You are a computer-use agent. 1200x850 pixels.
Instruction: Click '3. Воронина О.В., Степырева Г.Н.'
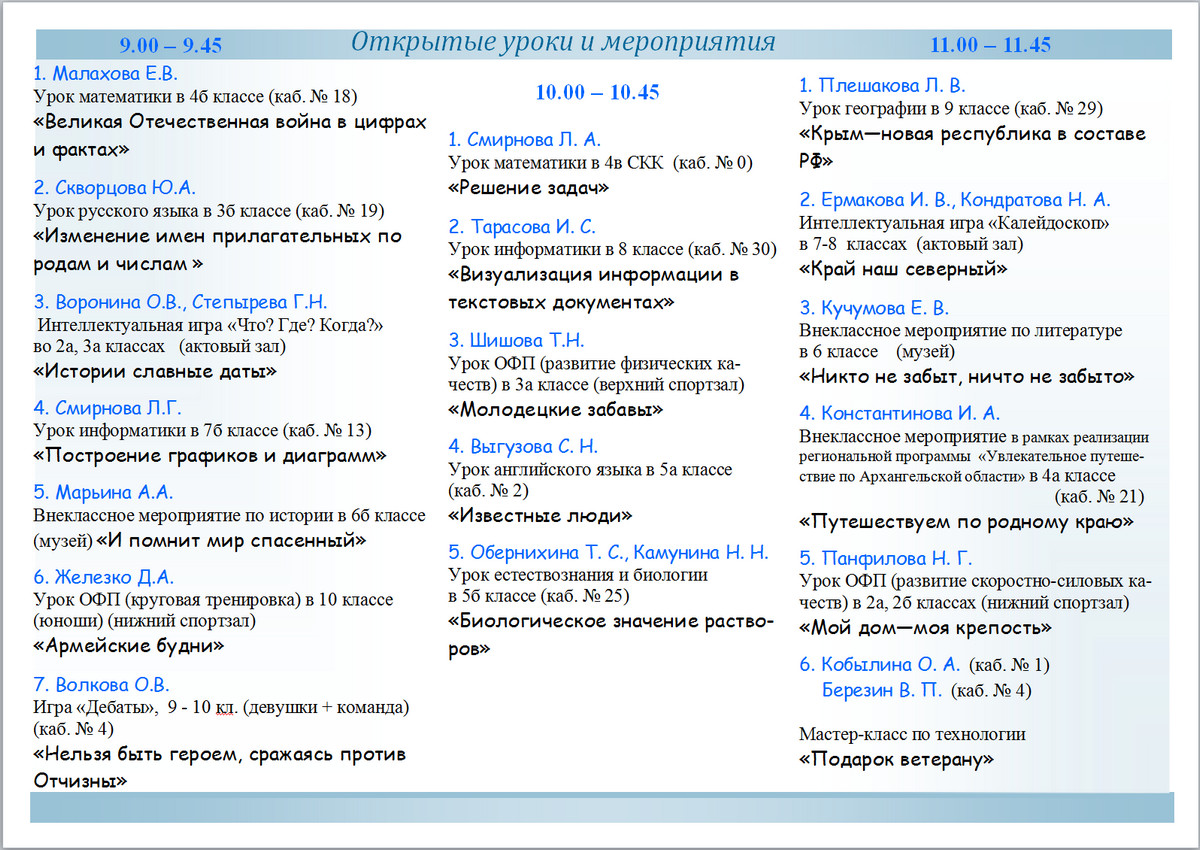pyautogui.click(x=180, y=302)
